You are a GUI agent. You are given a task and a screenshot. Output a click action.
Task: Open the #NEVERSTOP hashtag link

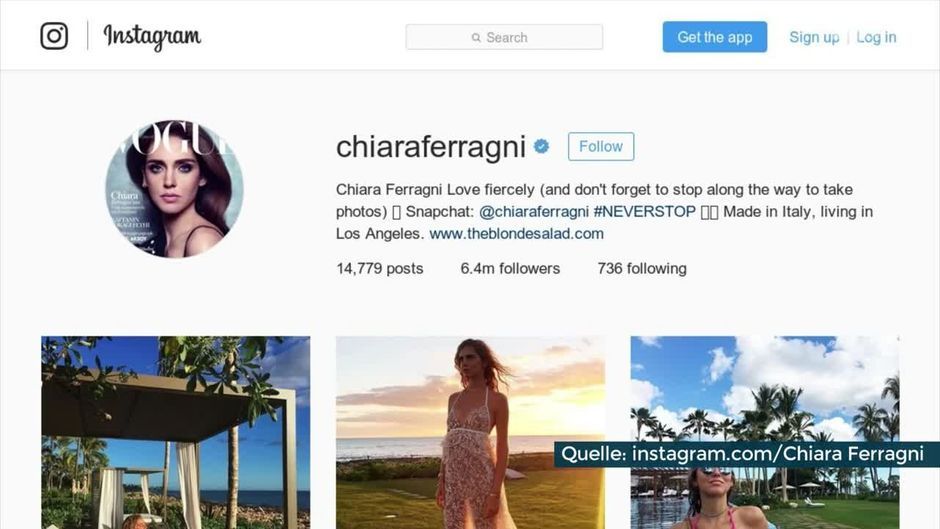pyautogui.click(x=644, y=212)
